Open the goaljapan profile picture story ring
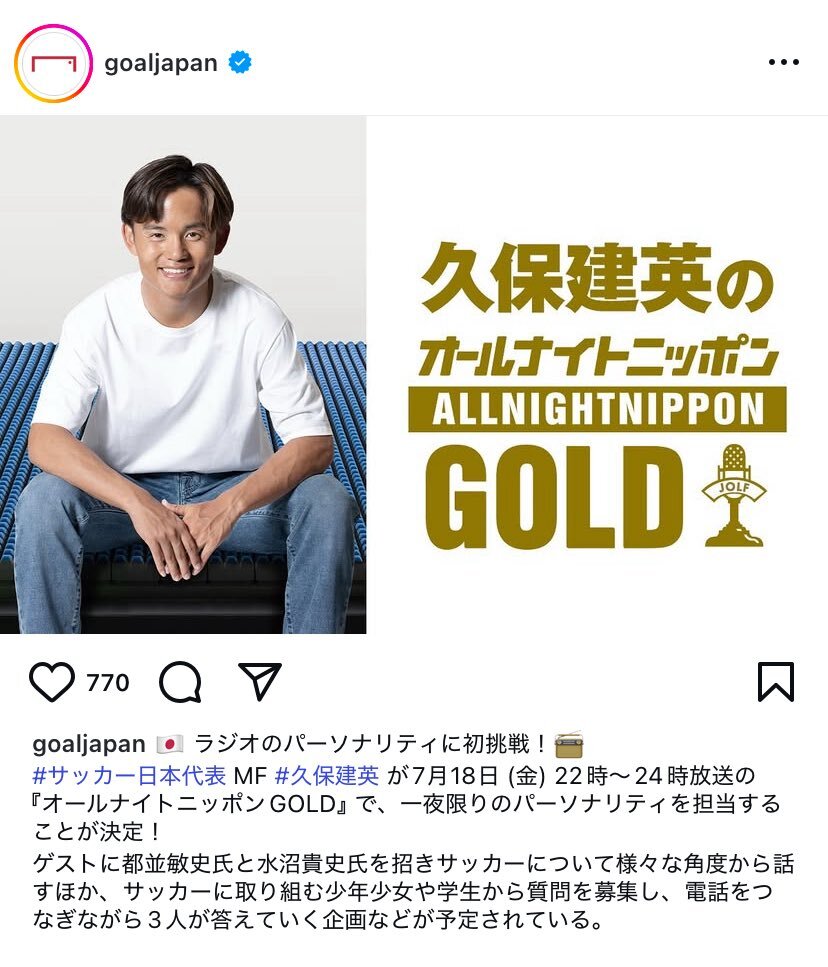 tap(54, 63)
